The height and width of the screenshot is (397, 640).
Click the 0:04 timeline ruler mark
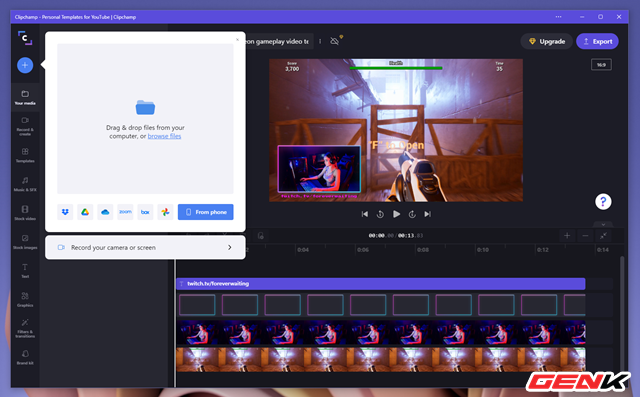[x=303, y=250]
